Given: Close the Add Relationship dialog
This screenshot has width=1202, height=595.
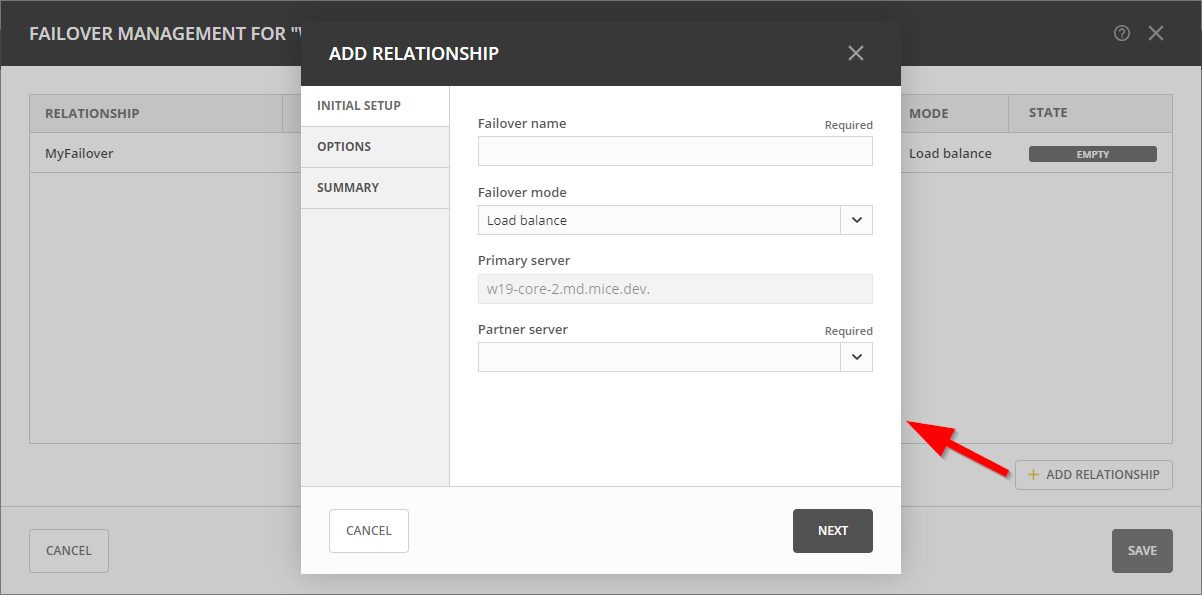Looking at the screenshot, I should click(856, 53).
